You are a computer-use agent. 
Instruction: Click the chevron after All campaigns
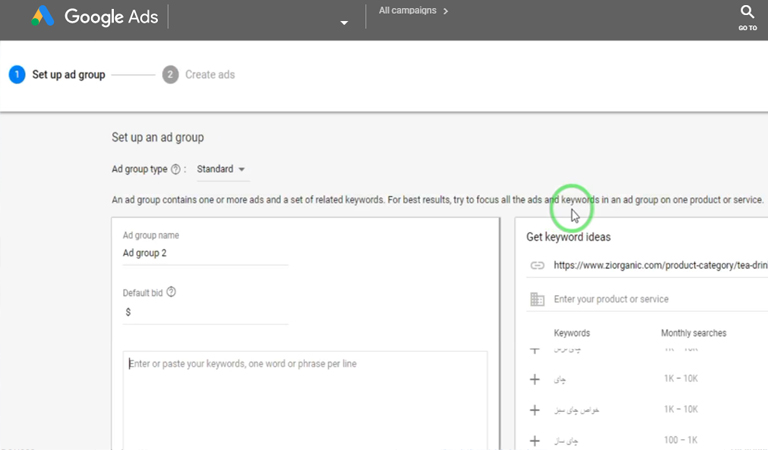pos(445,11)
